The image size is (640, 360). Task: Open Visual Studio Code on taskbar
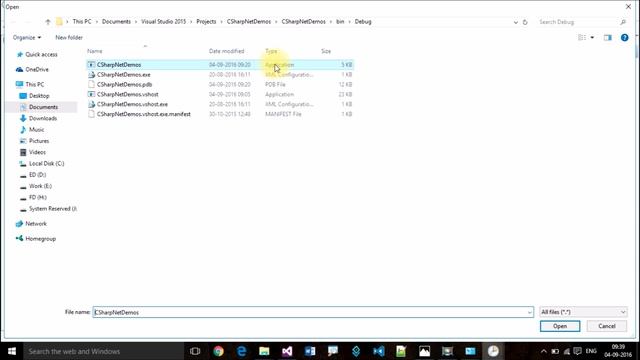coord(379,351)
